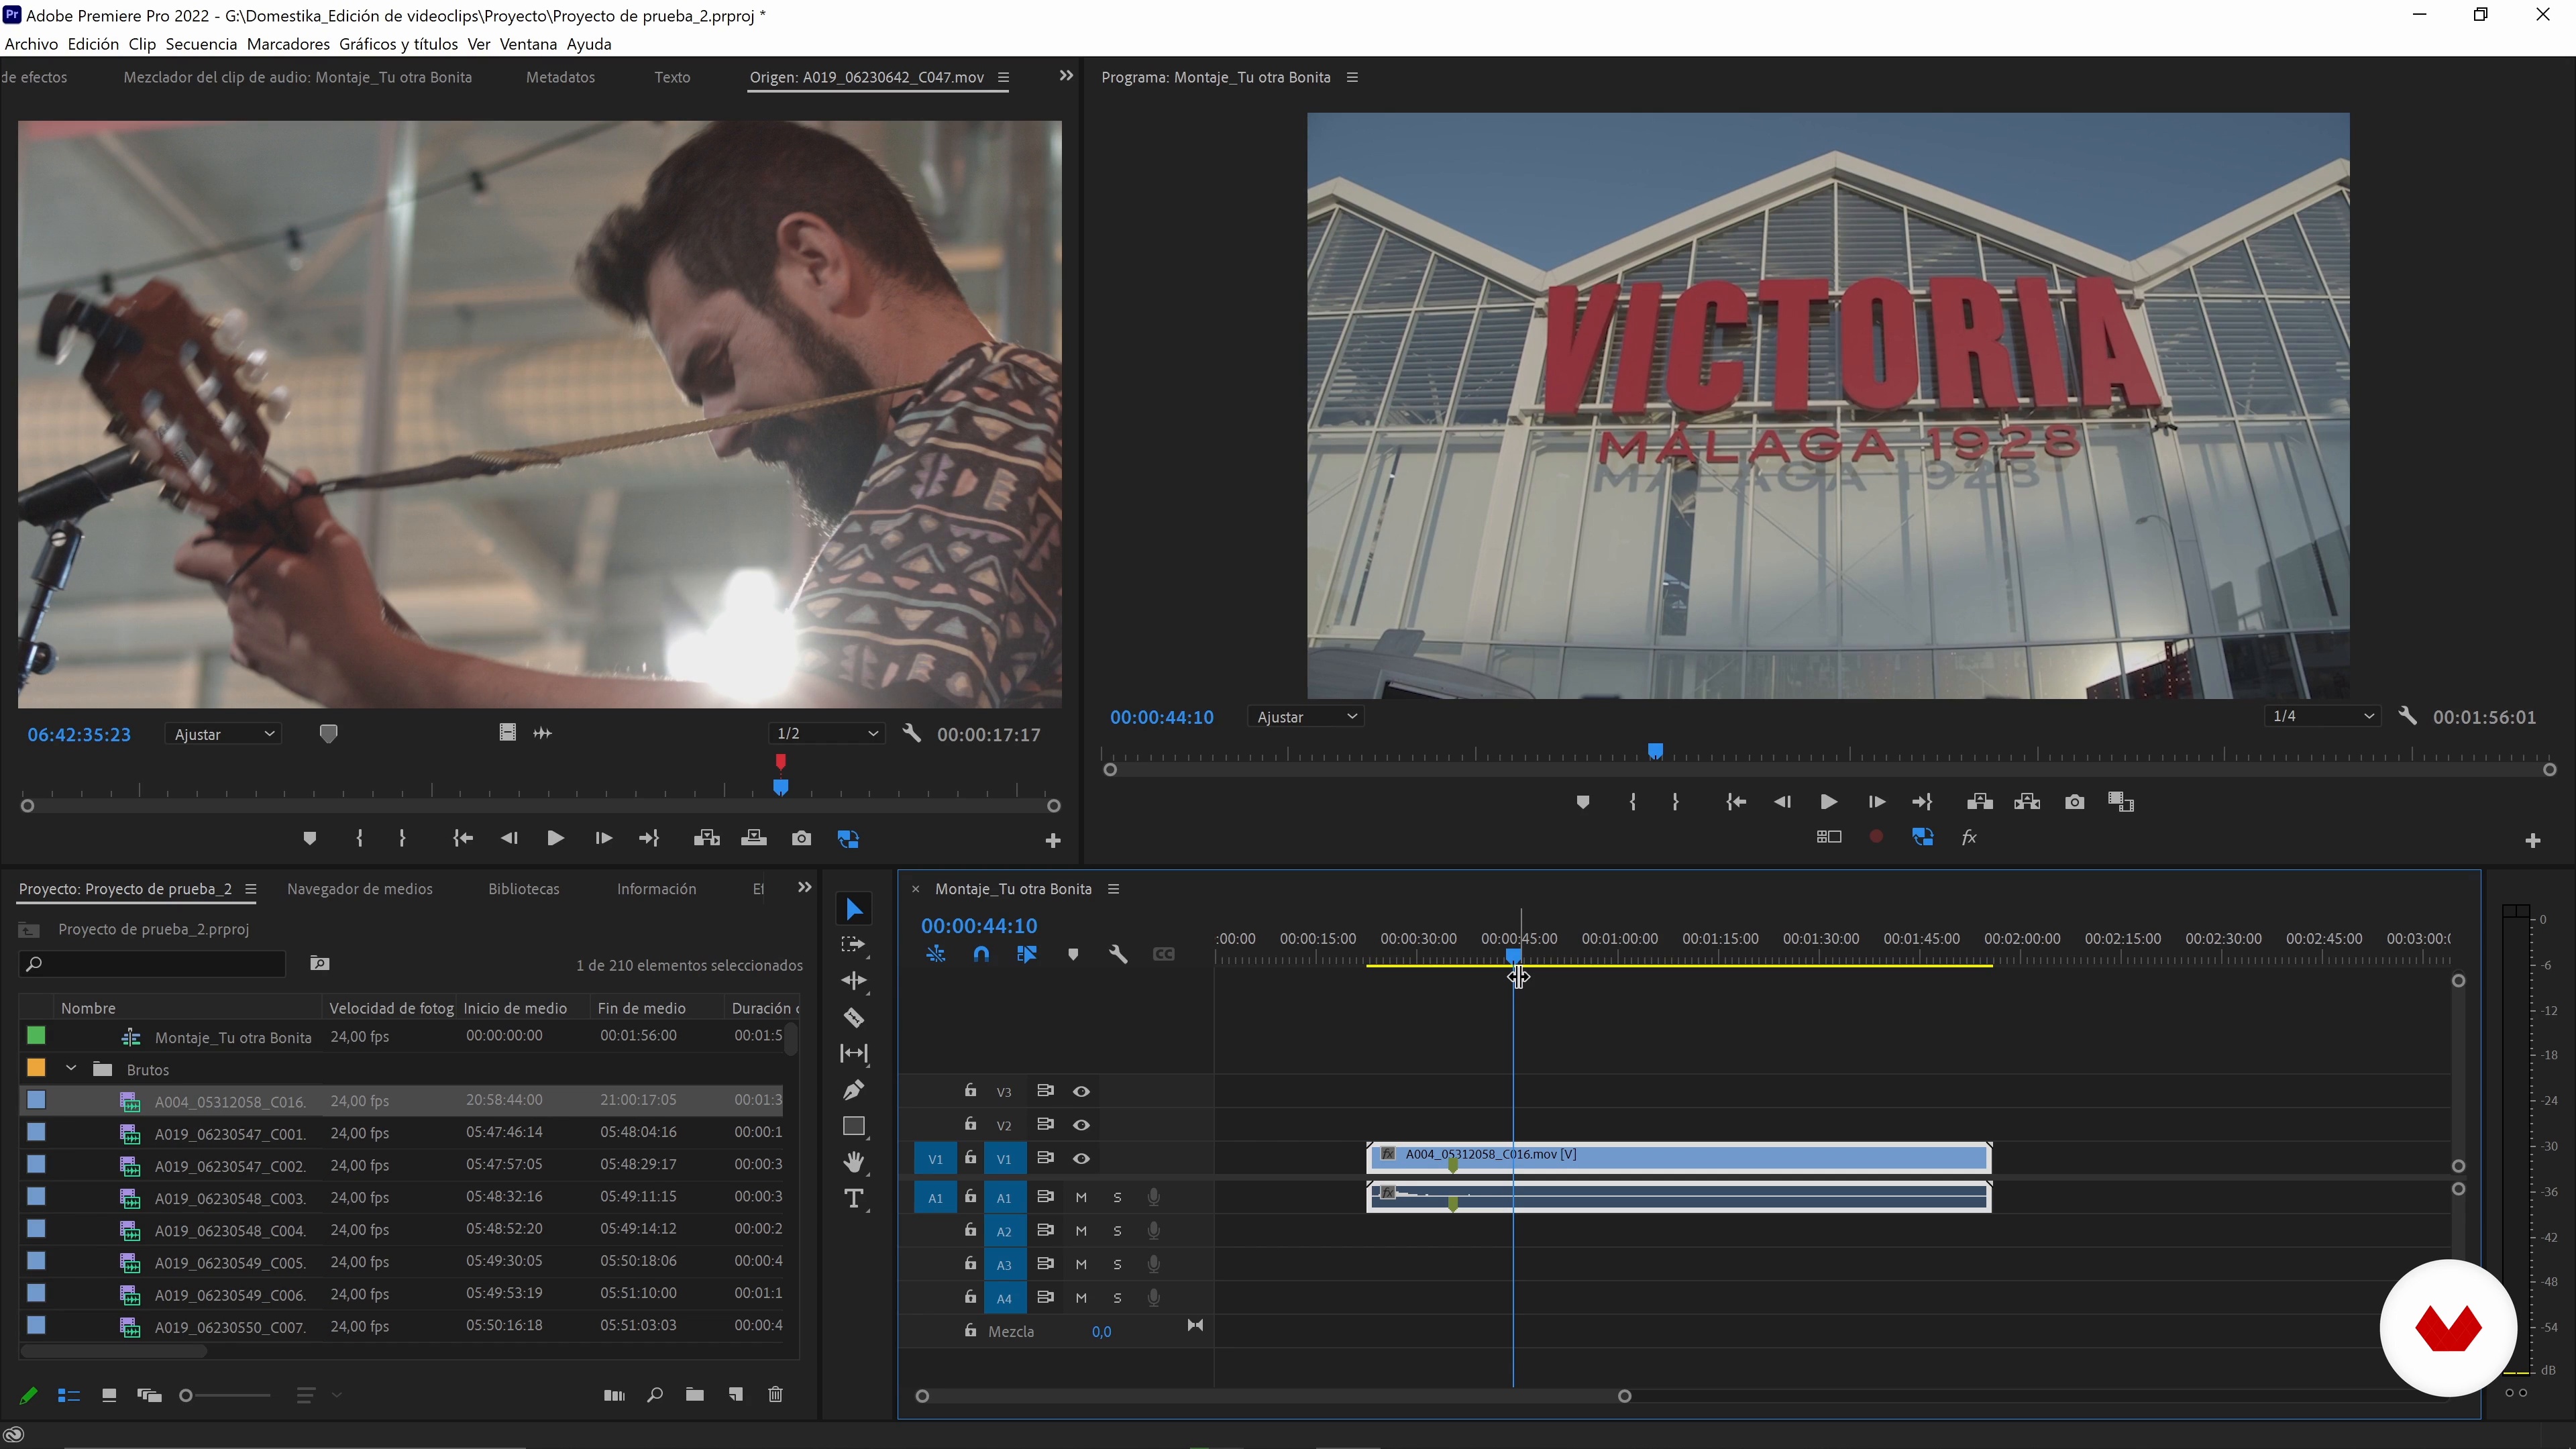2576x1449 pixels.
Task: Toggle V3 track output eye
Action: point(1081,1091)
